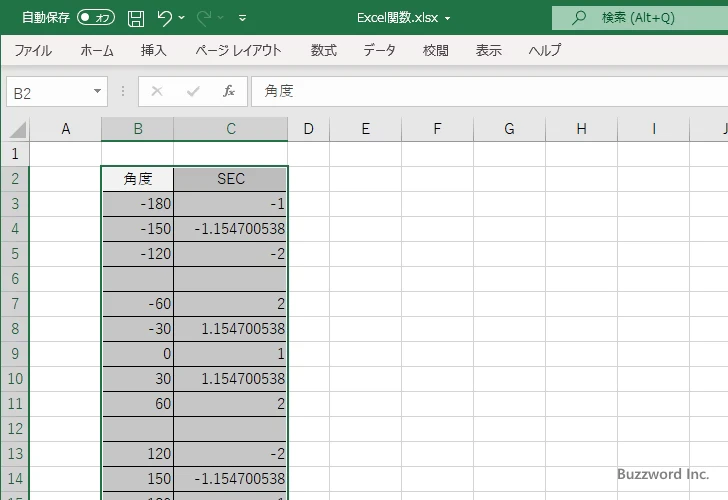
Task: Select column B header
Action: coord(137,129)
